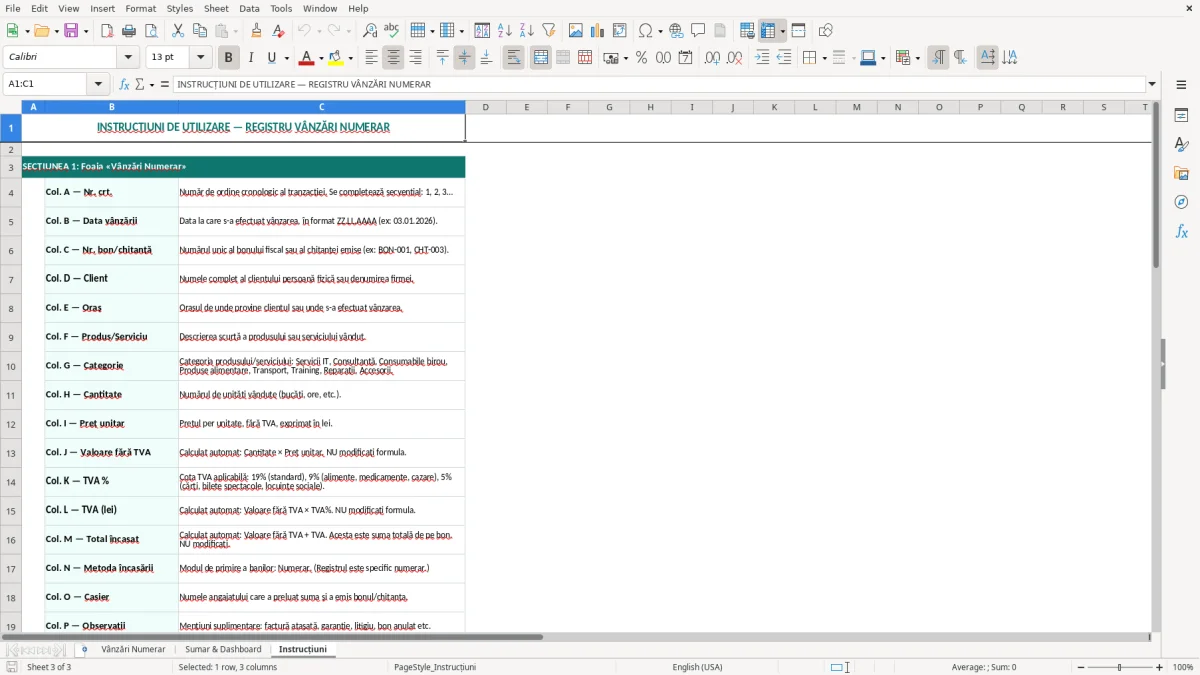Image resolution: width=1200 pixels, height=675 pixels.
Task: Open the sidebar Navigator compass icon
Action: coord(1181,202)
